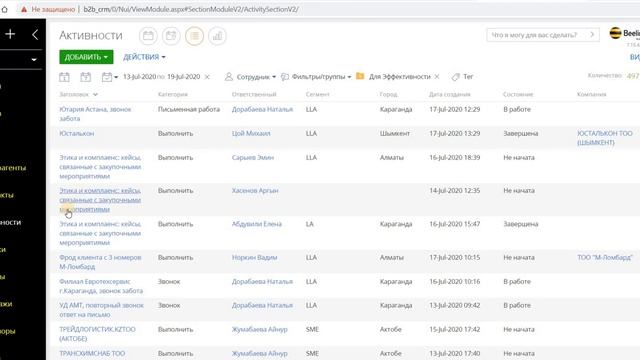Image resolution: width=640 pixels, height=360 pixels.
Task: Click the single-day calendar filter icon
Action: (64, 77)
